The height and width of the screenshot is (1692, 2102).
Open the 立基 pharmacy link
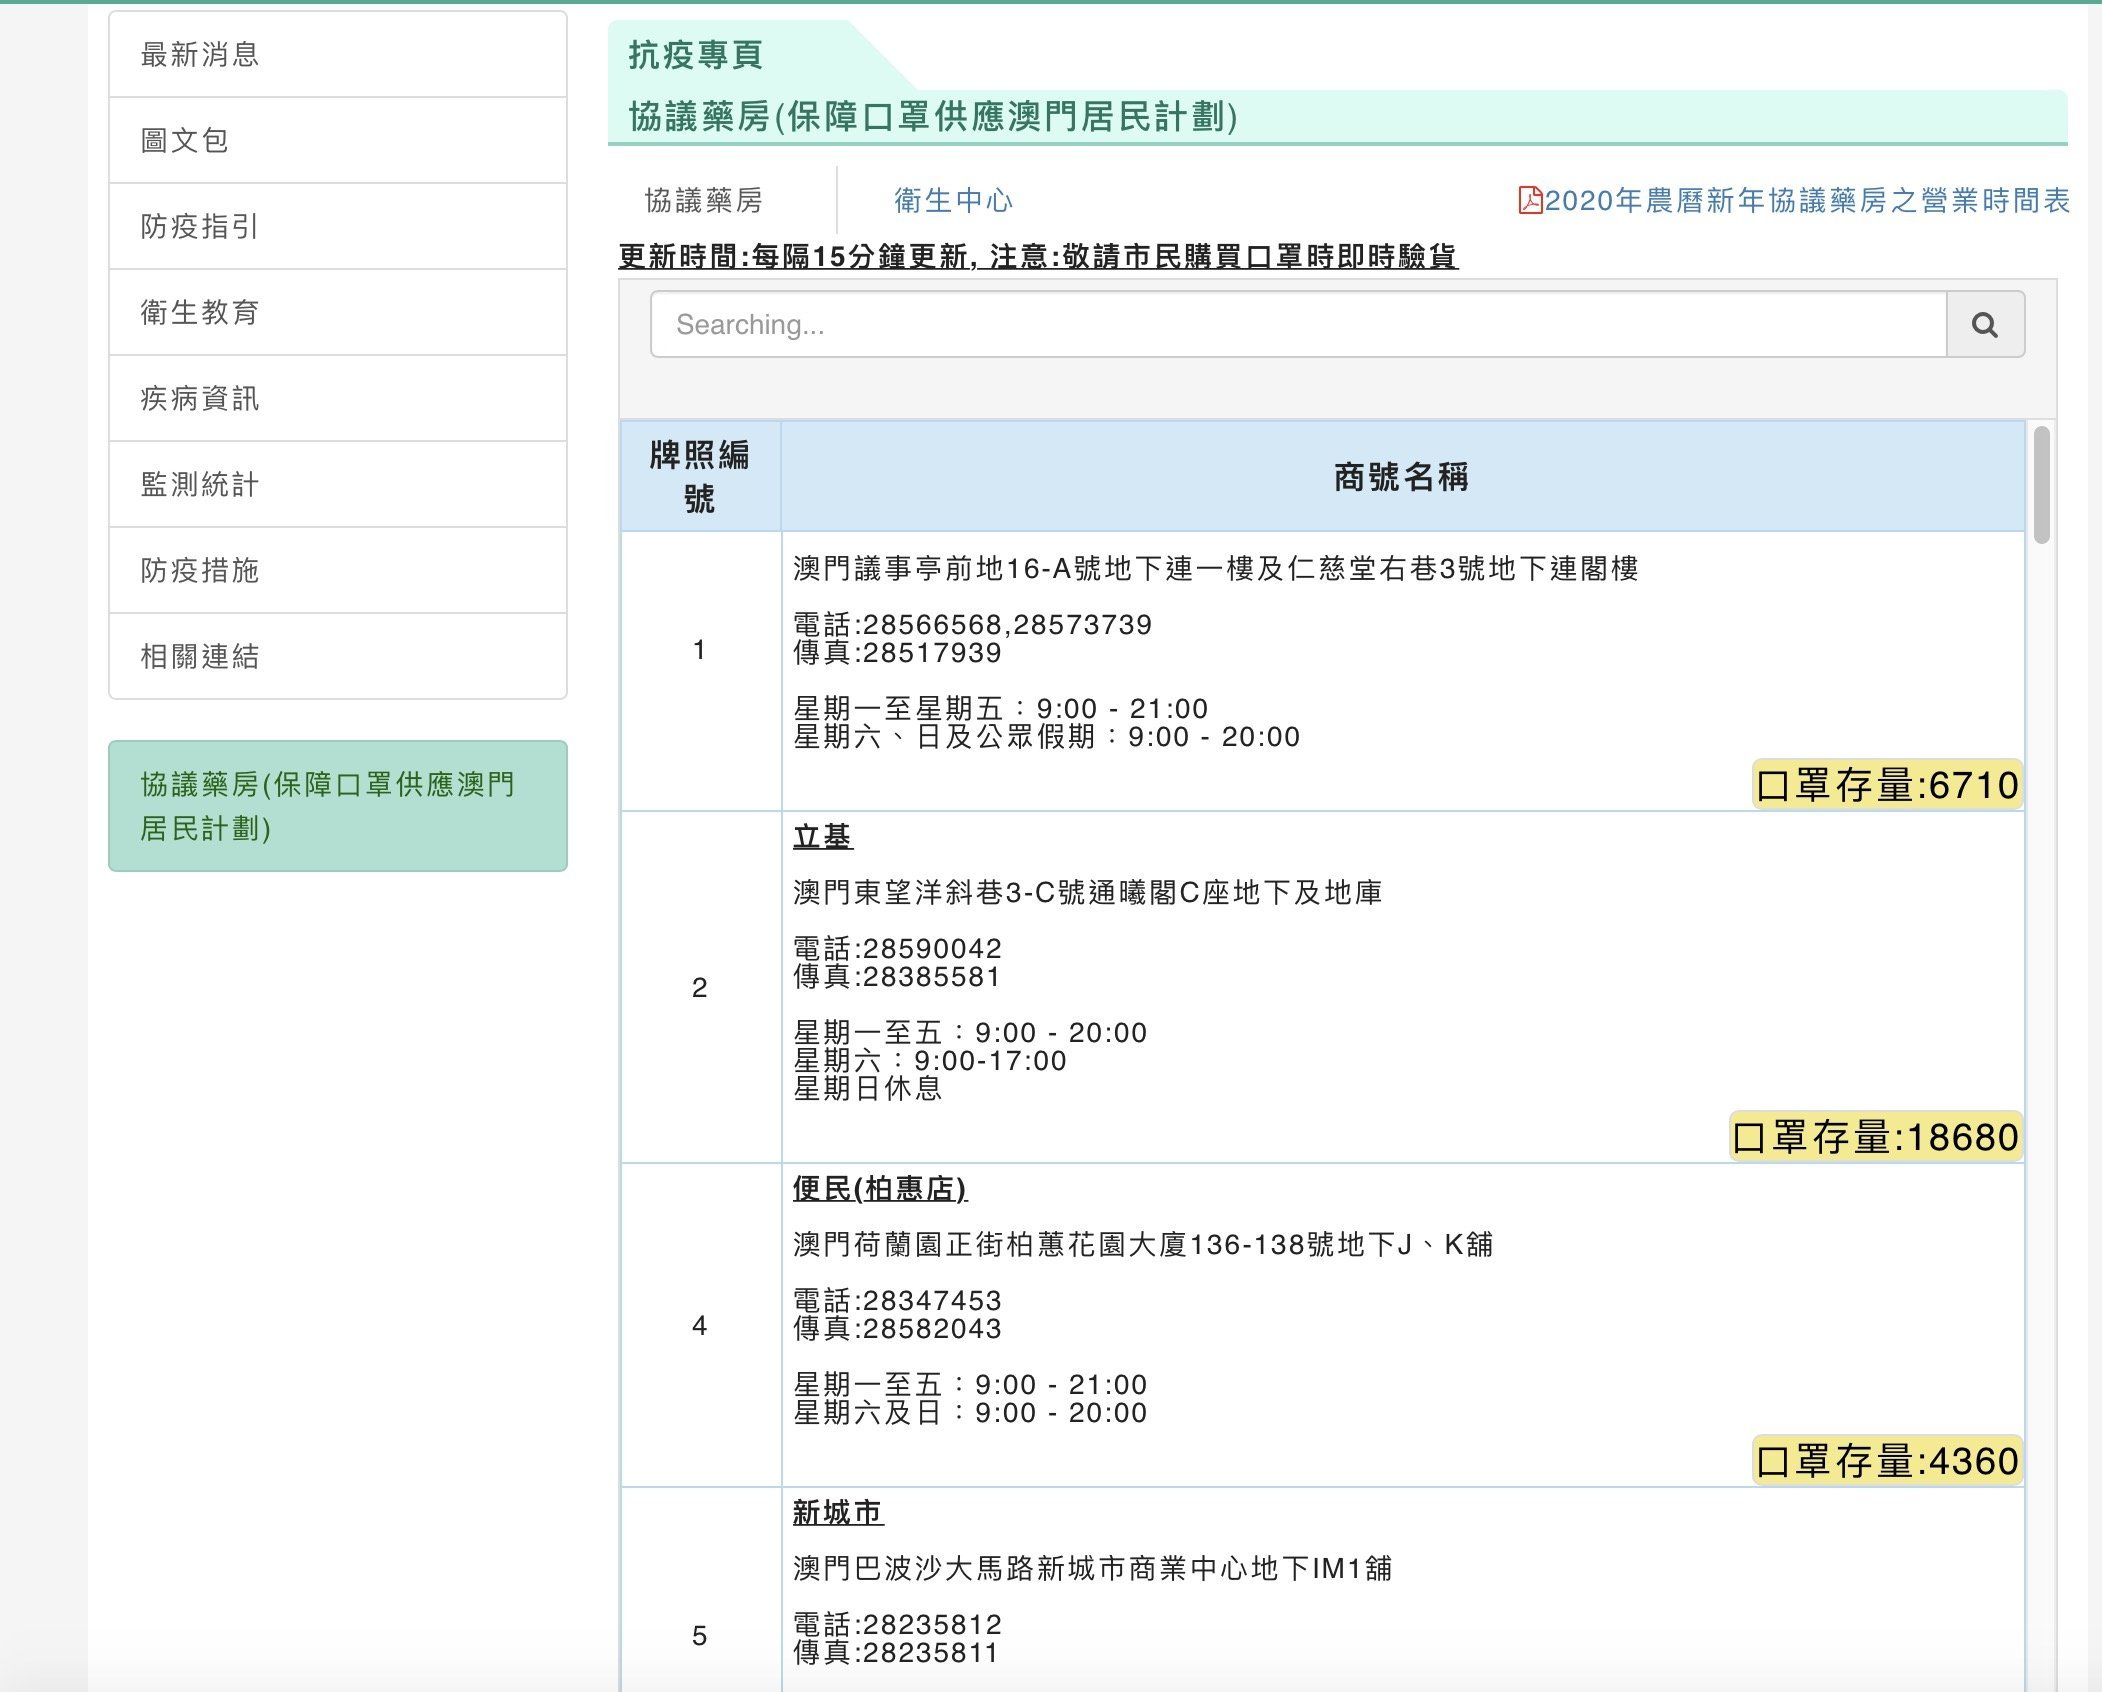point(822,836)
